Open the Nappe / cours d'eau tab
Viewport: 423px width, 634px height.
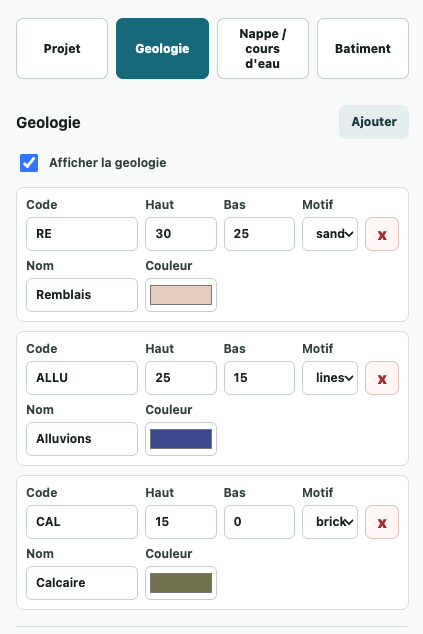pyautogui.click(x=263, y=49)
